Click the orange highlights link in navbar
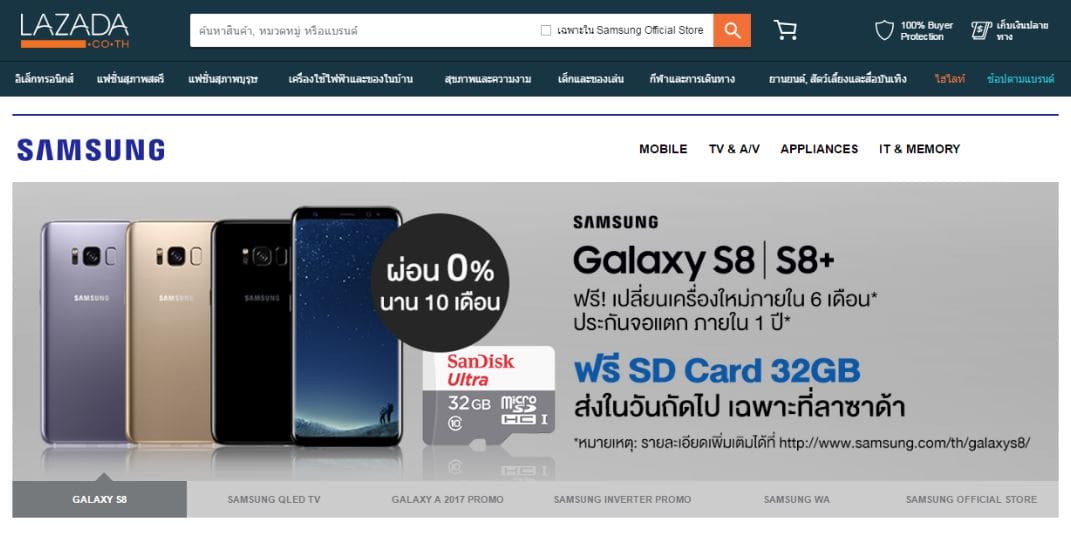 click(949, 79)
